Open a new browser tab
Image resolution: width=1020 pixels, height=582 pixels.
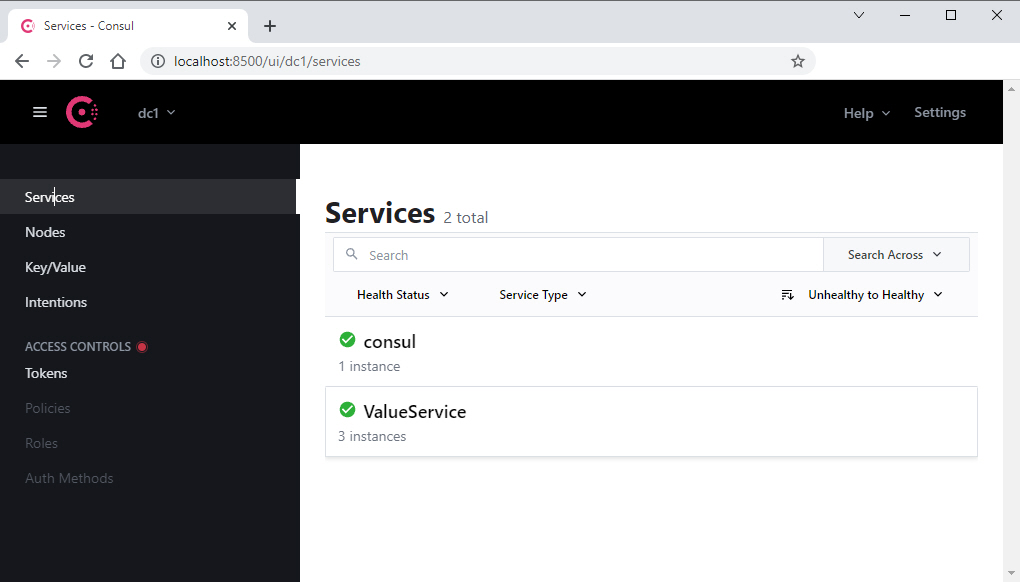270,26
